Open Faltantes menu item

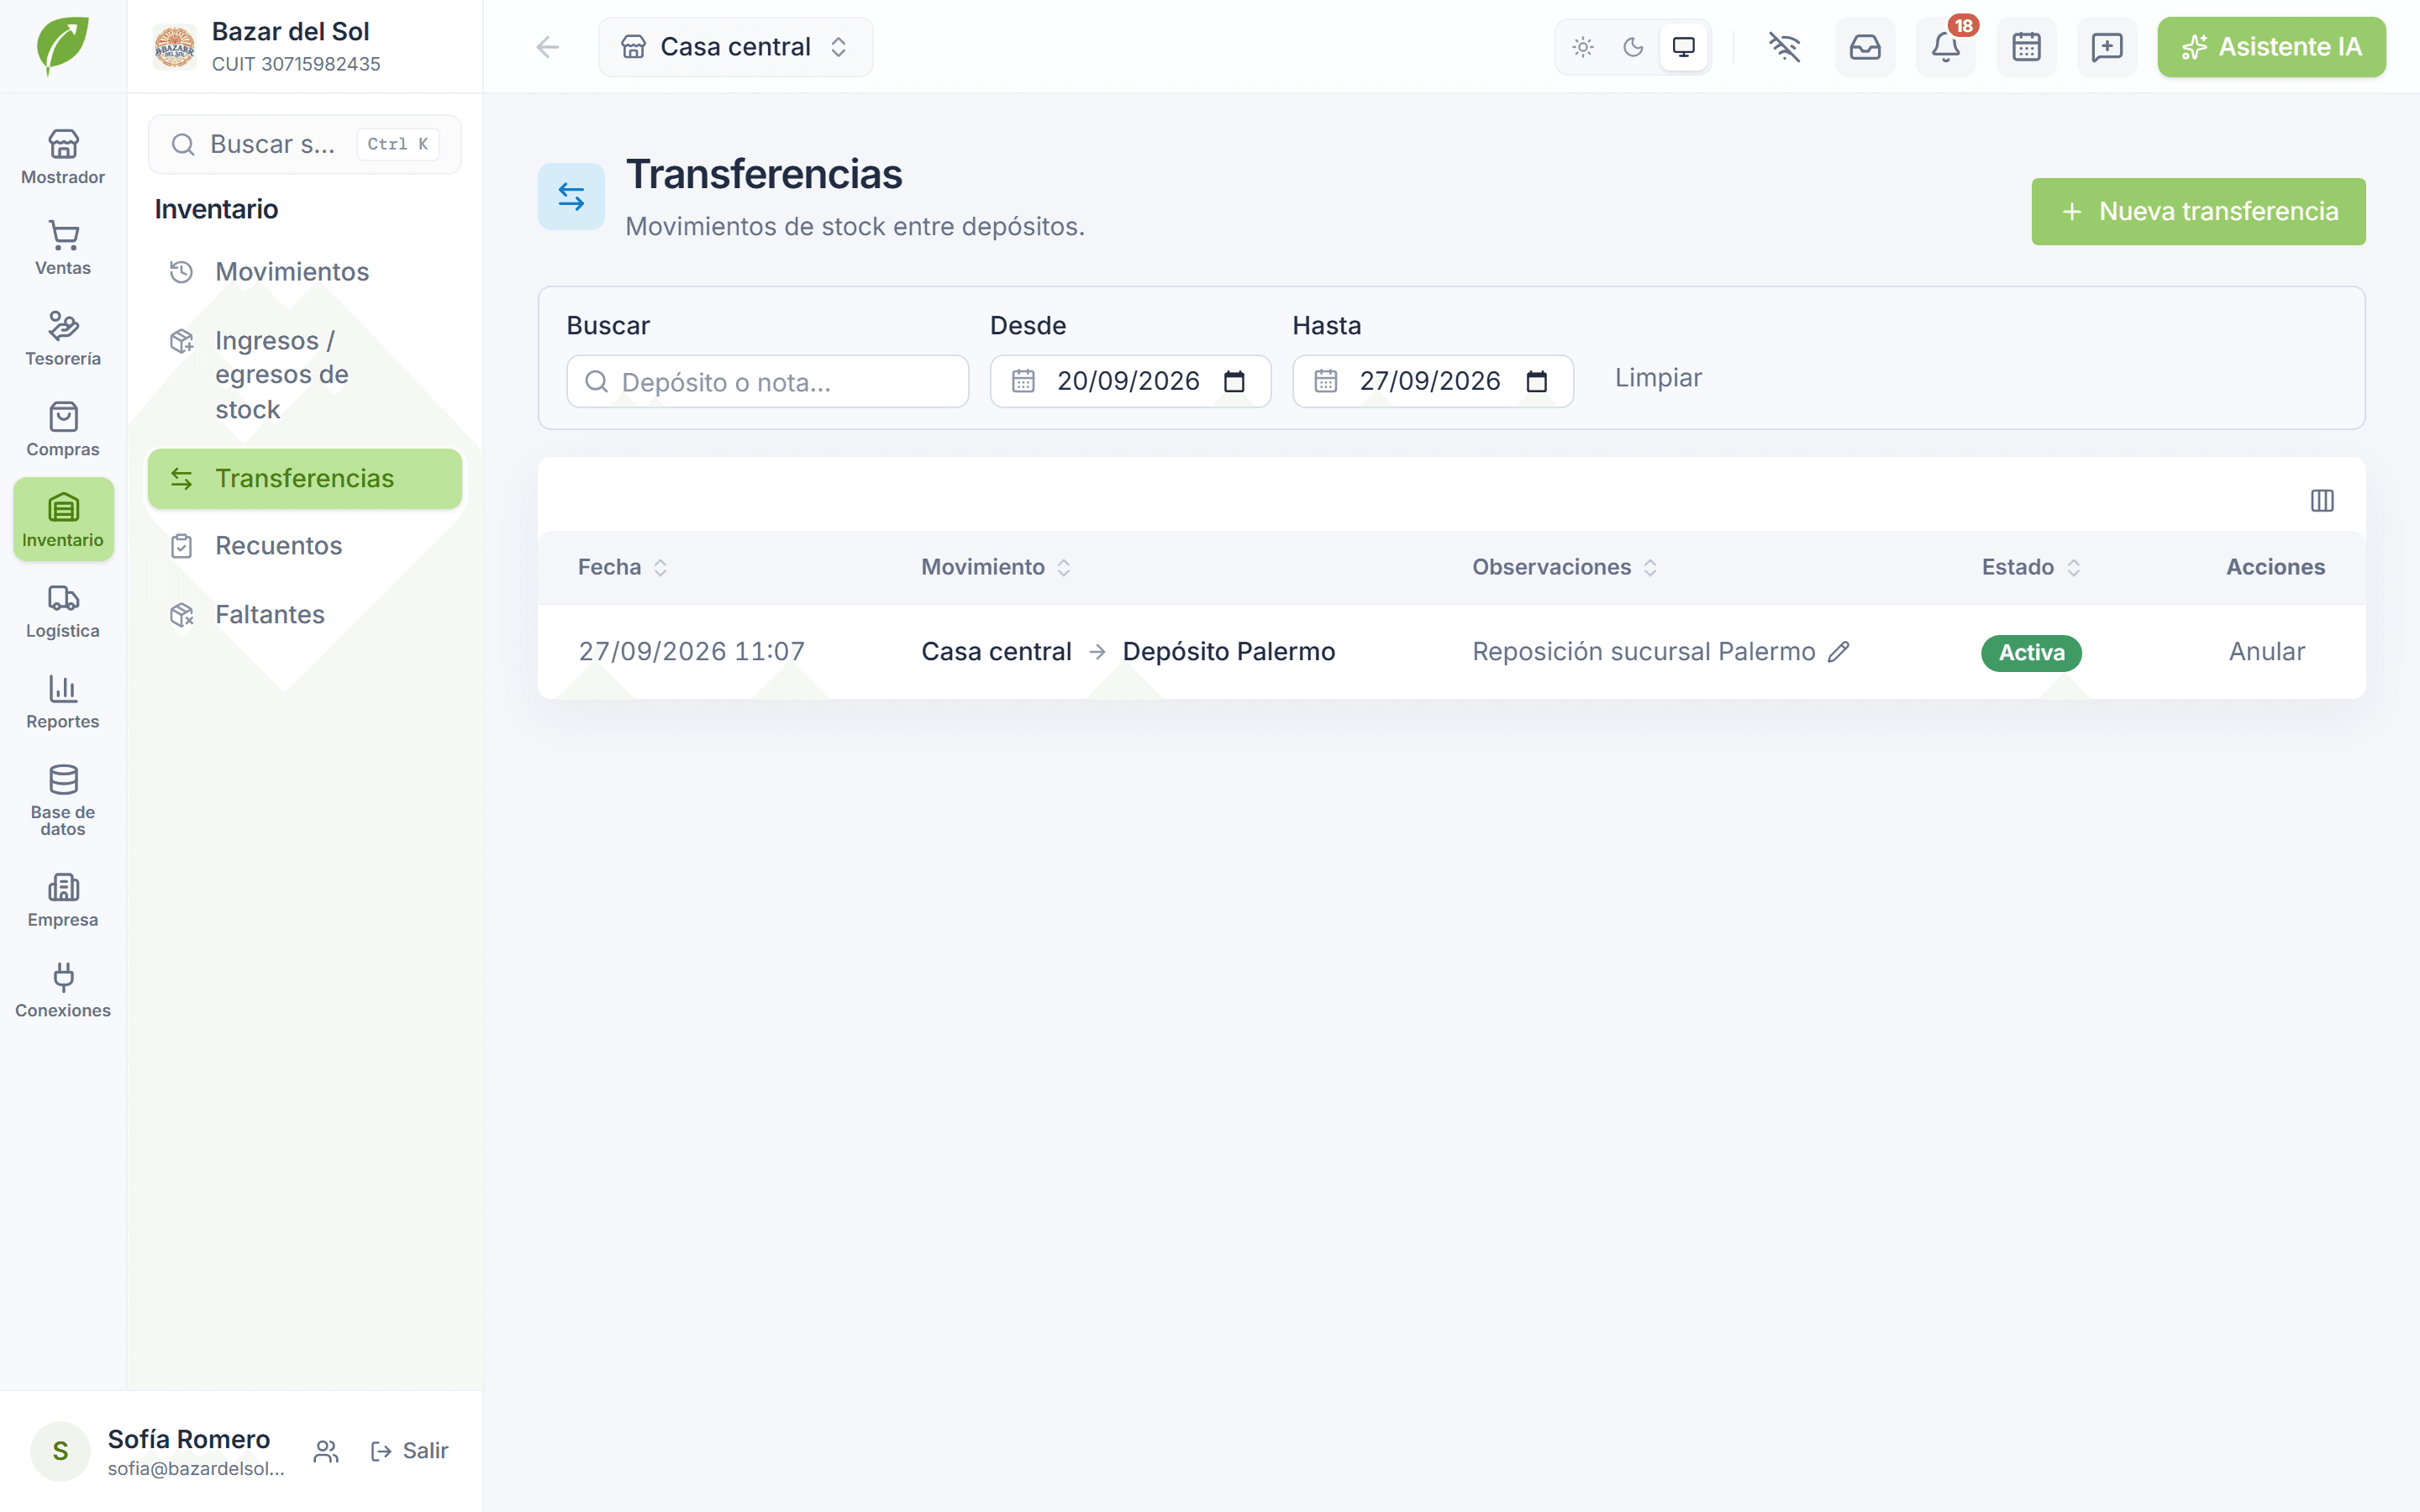pyautogui.click(x=305, y=615)
